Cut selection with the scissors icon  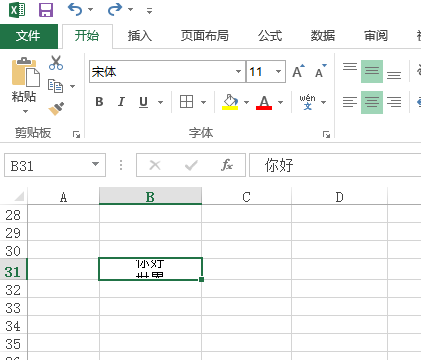pos(56,63)
